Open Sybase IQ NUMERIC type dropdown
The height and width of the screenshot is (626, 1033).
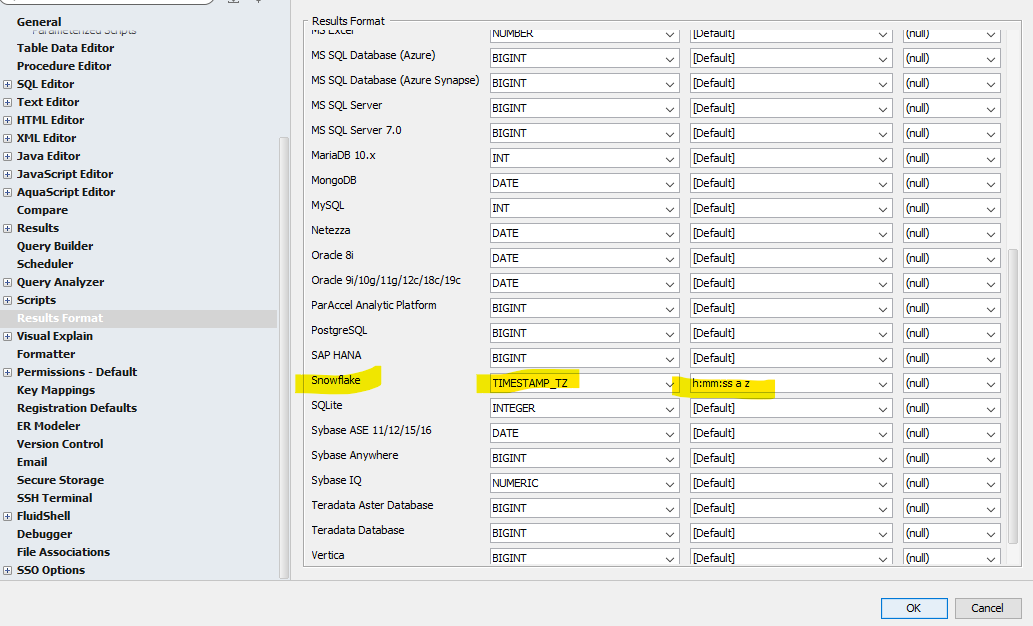(669, 483)
